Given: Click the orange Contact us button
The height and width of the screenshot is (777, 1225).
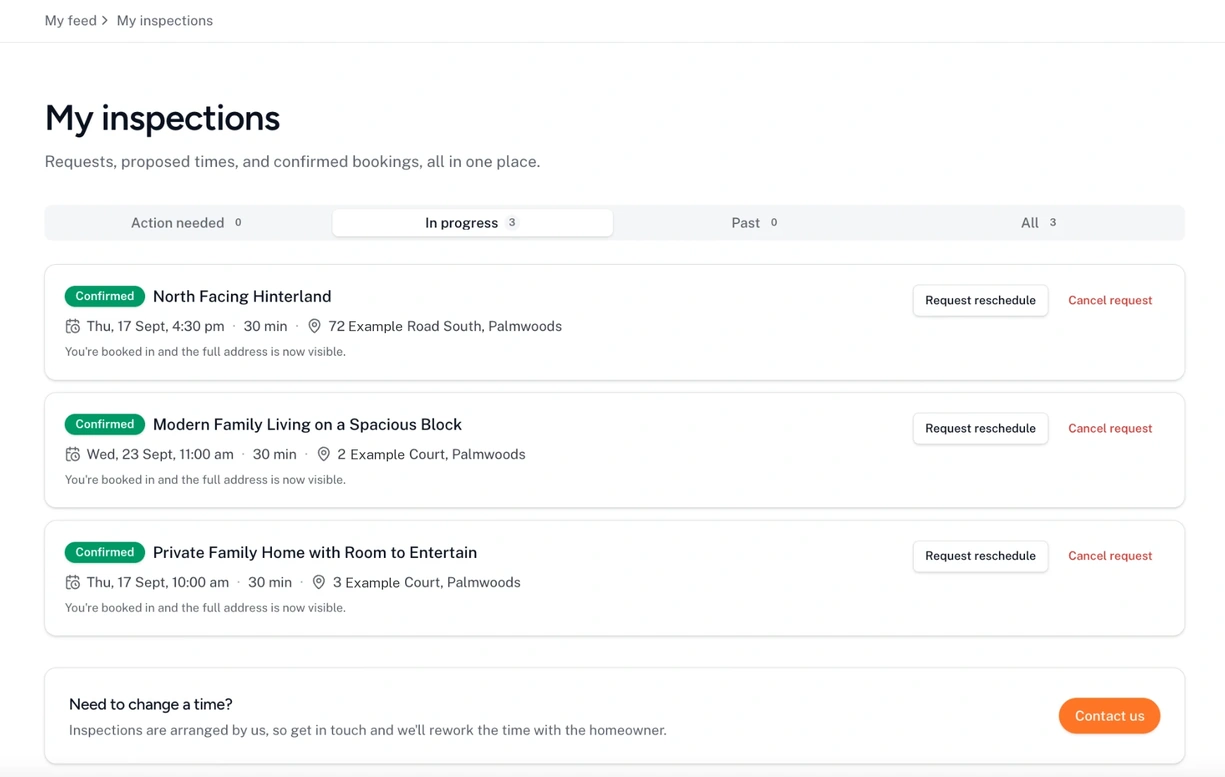Looking at the screenshot, I should click(1109, 716).
